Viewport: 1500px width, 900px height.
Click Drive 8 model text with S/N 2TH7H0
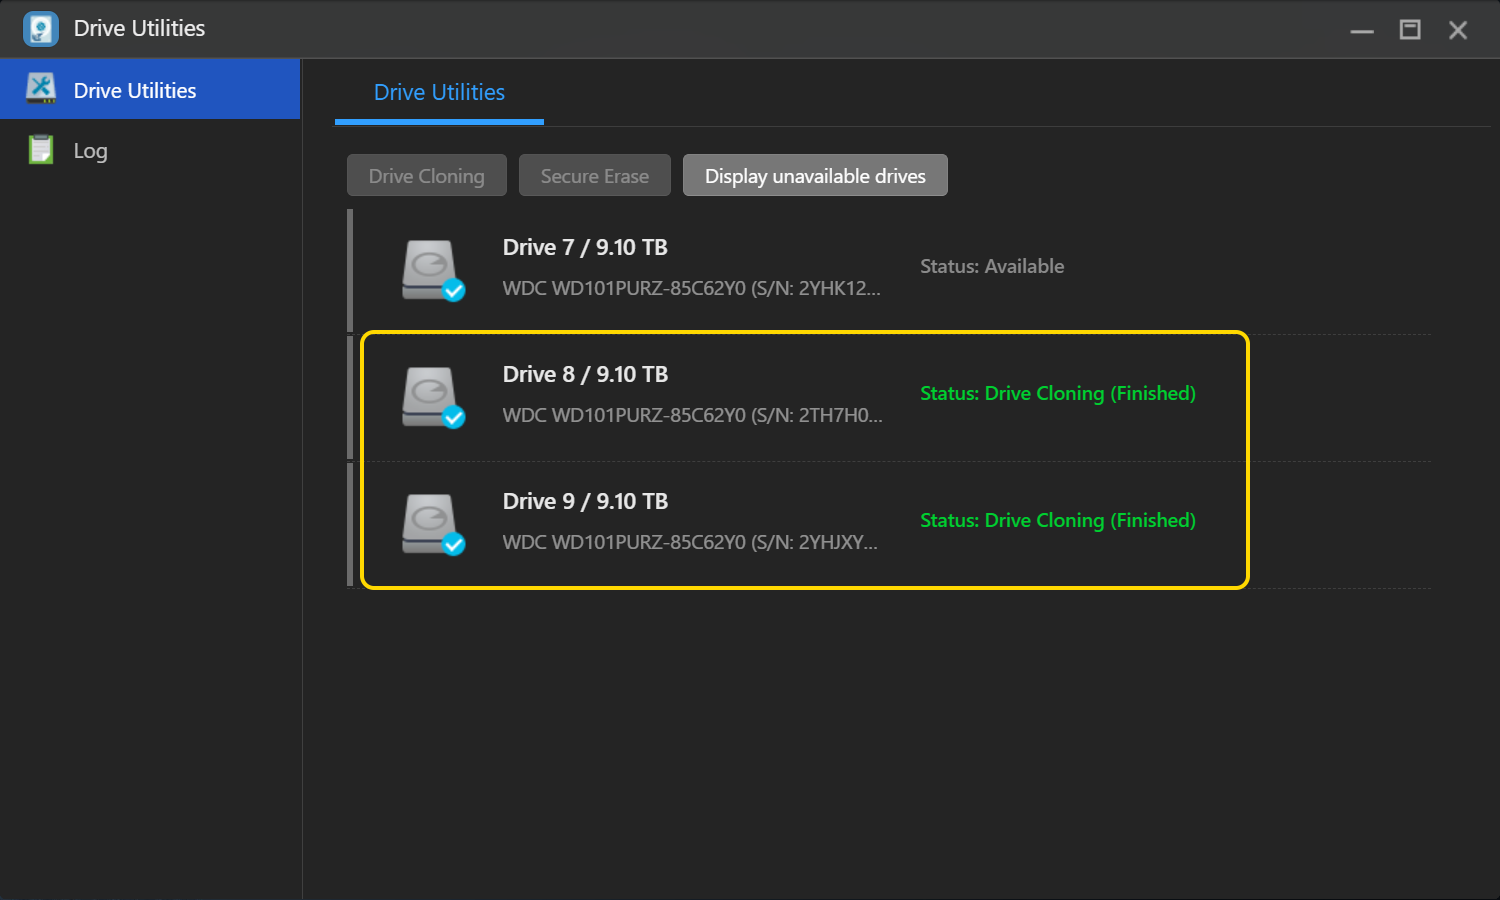pos(692,415)
